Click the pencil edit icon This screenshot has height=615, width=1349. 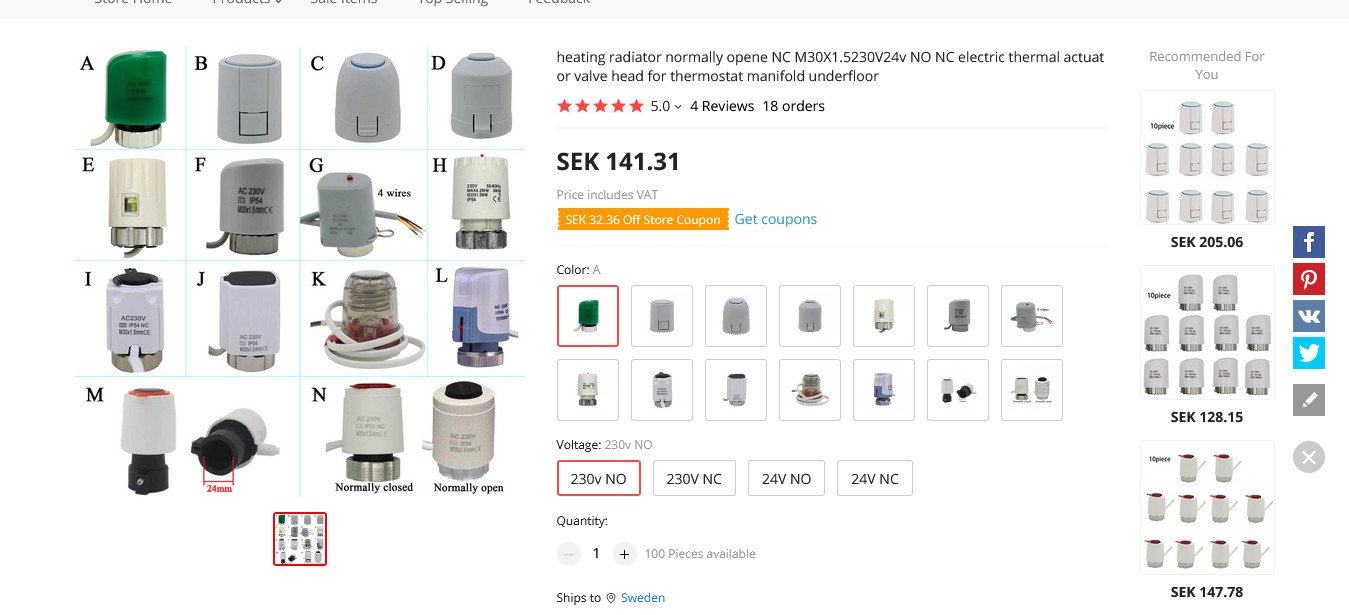[x=1308, y=400]
